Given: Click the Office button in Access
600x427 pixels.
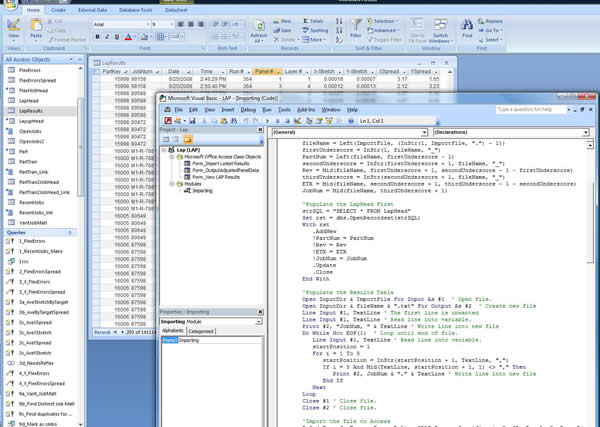Looking at the screenshot, I should [11, 4].
